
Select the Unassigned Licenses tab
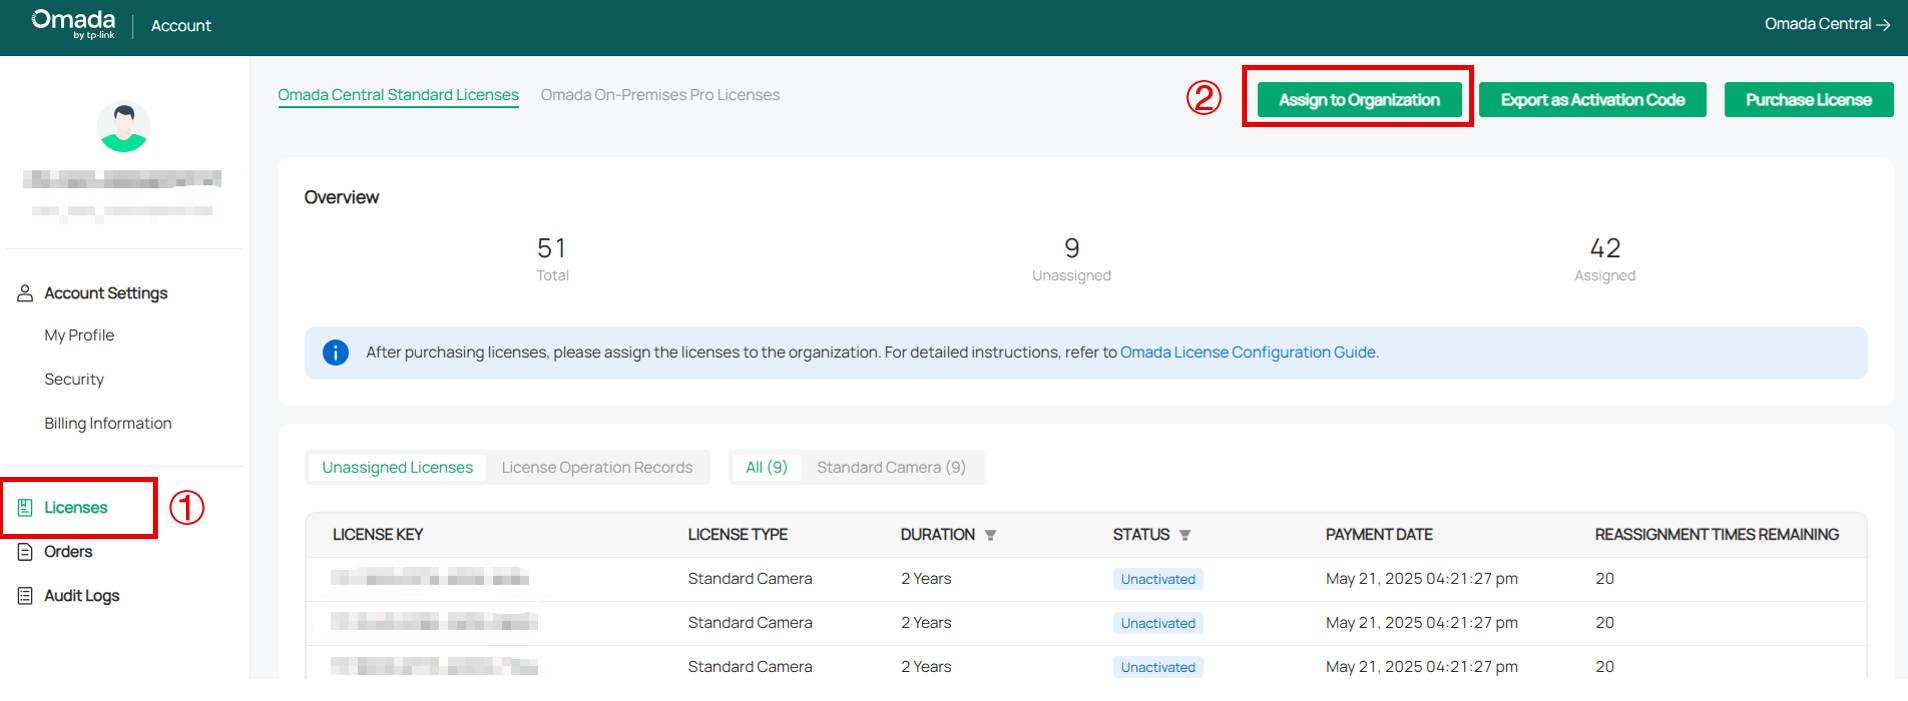[397, 467]
